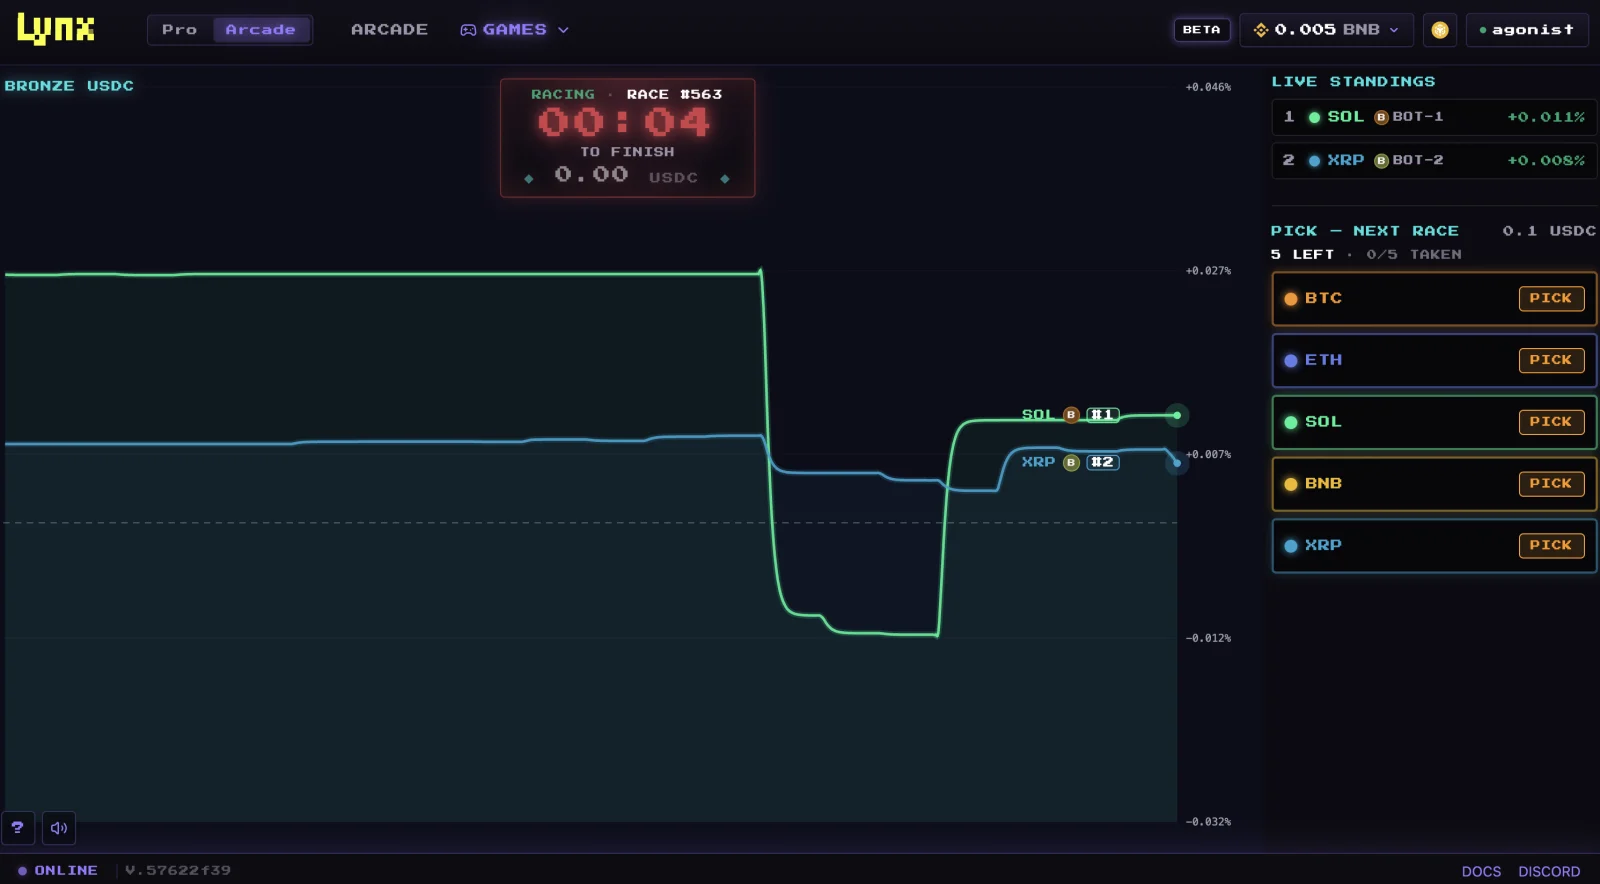1600x884 pixels.
Task: Click the orange BTC coin dot
Action: (1290, 299)
